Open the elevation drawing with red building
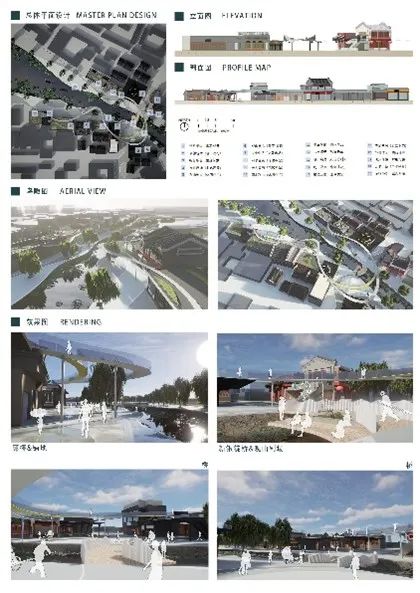This screenshot has height=593, width=420. (x=294, y=39)
